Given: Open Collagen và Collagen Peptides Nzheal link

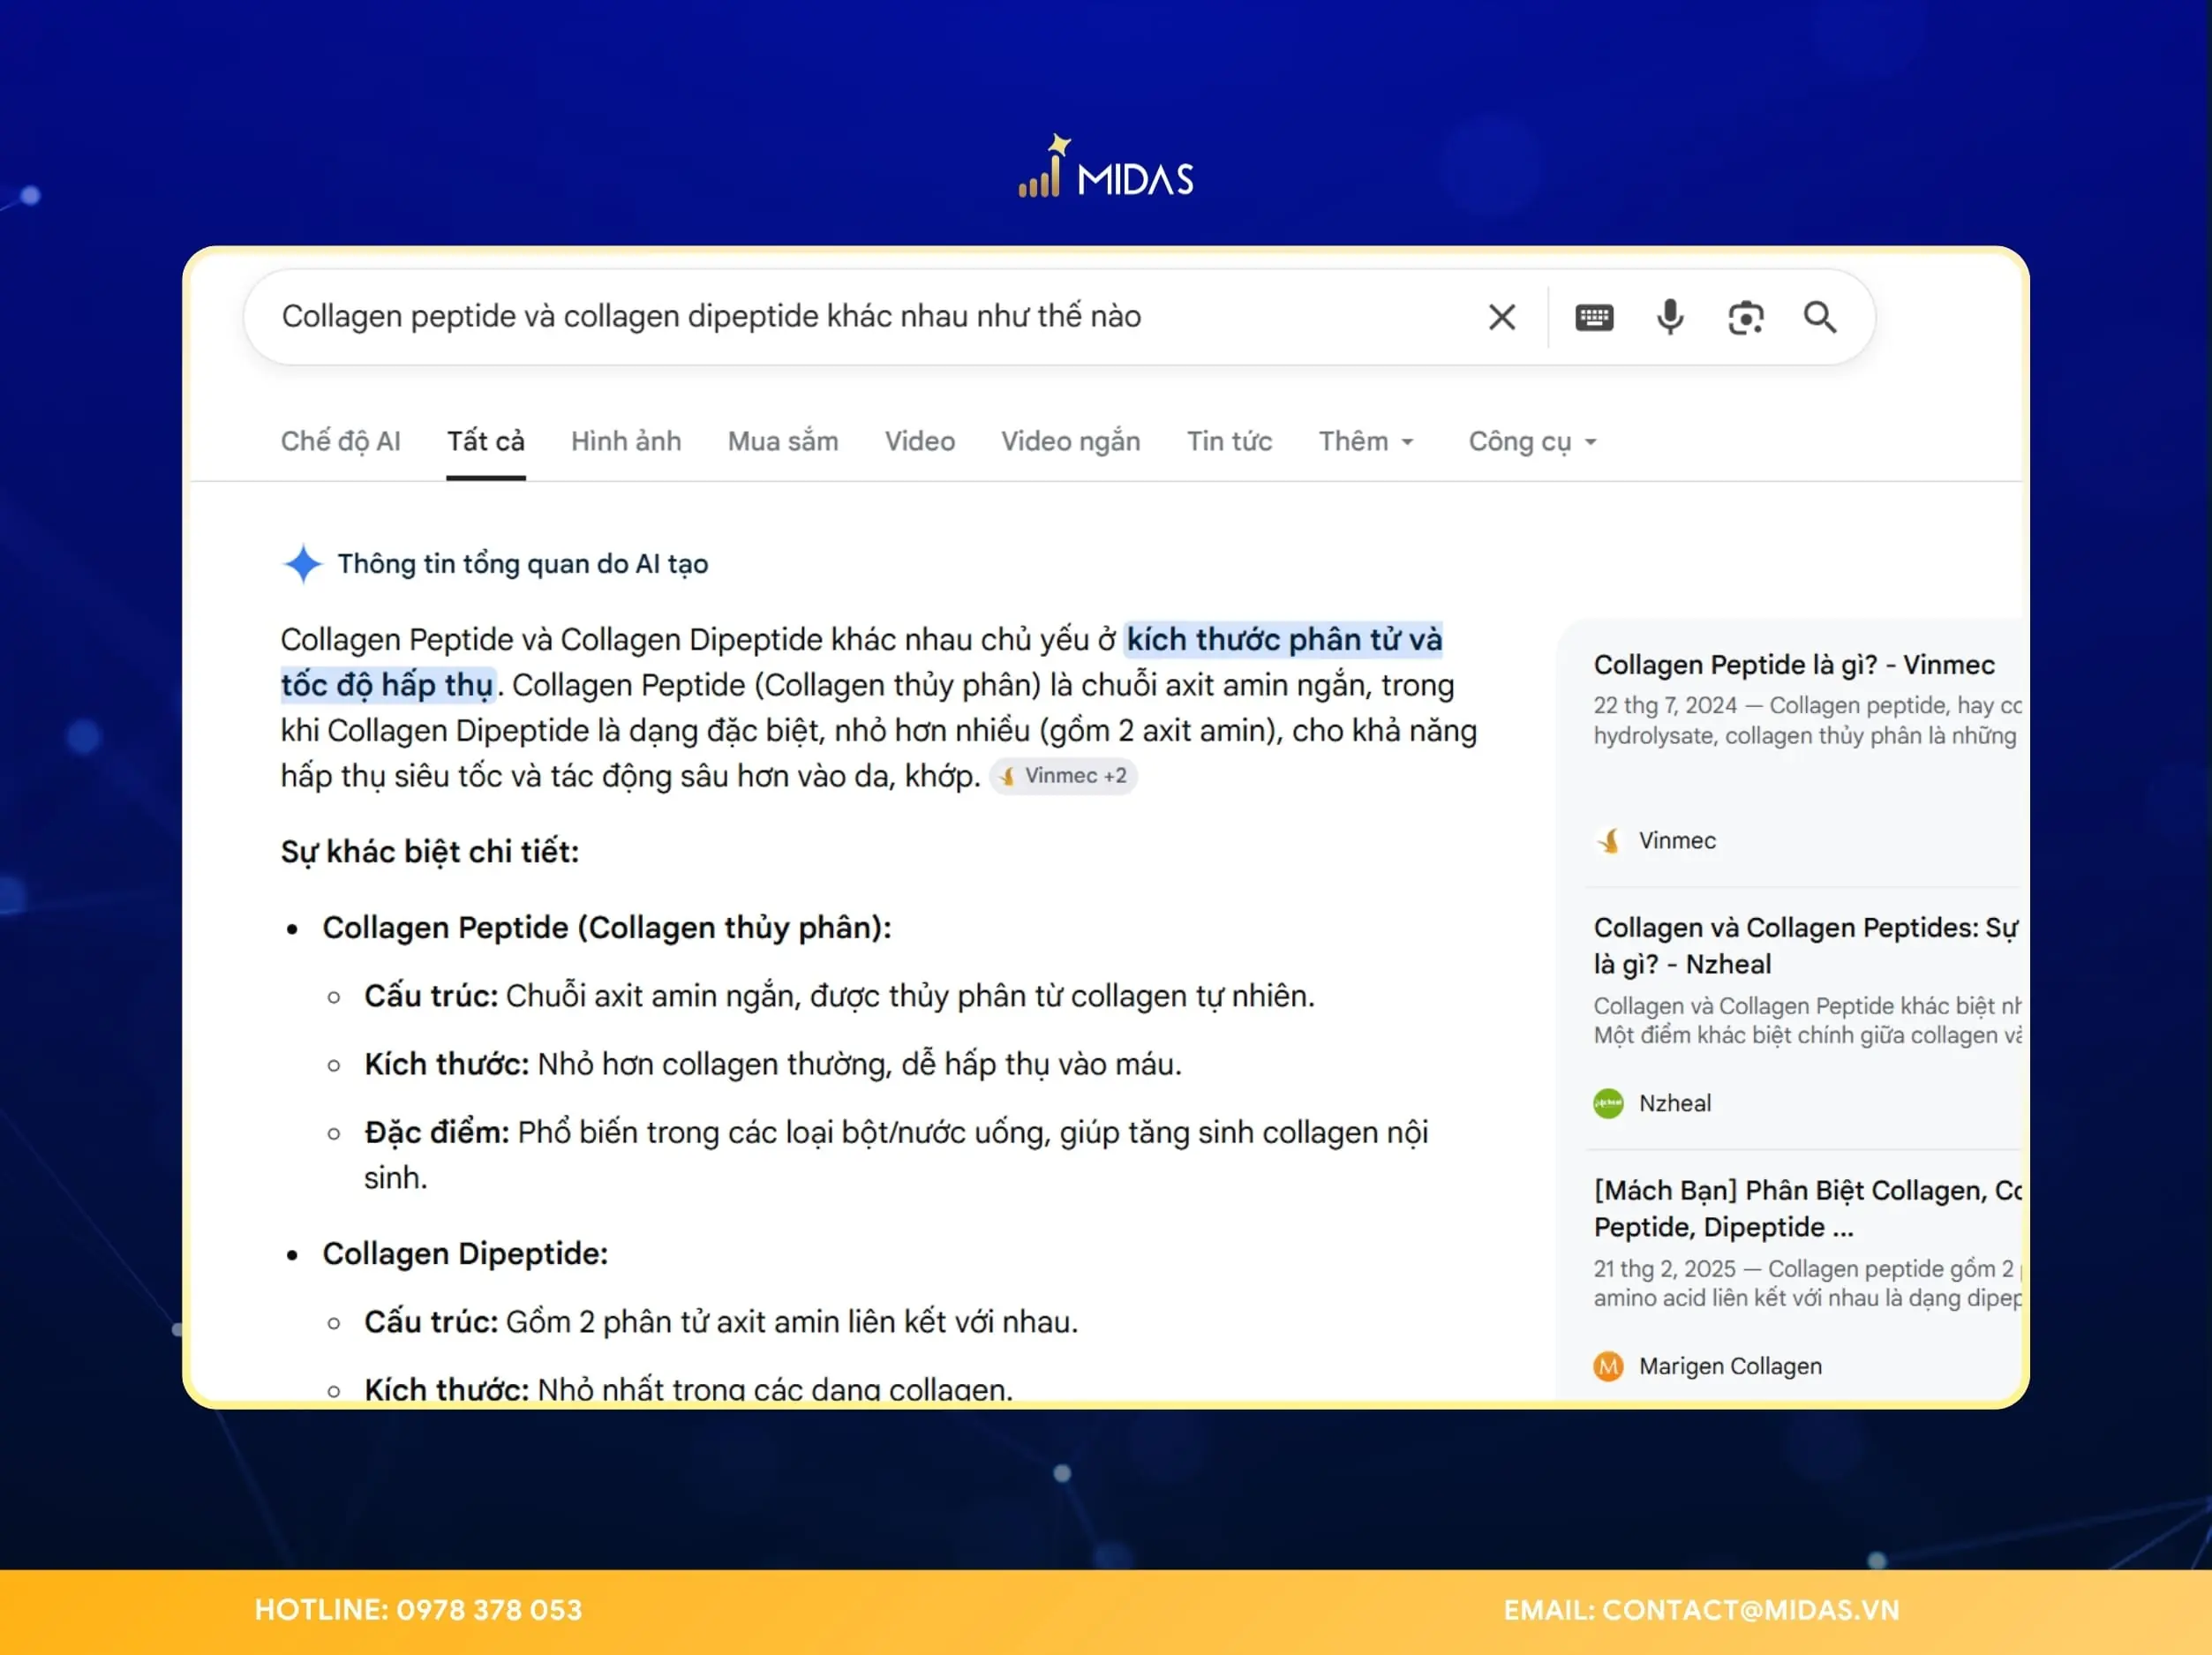Looking at the screenshot, I should pos(1806,945).
